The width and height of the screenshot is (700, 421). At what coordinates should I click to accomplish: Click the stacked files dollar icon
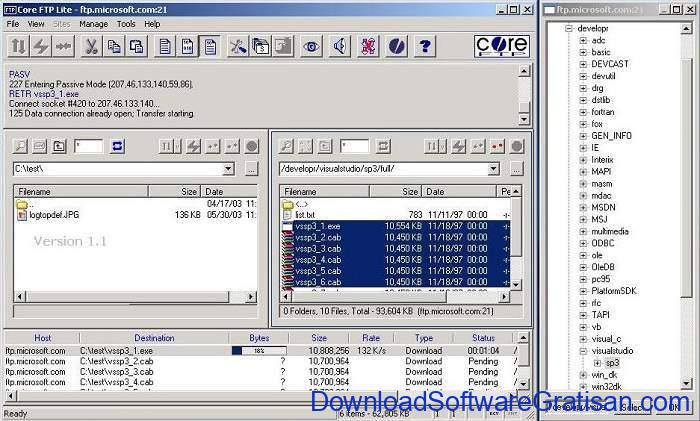(261, 46)
